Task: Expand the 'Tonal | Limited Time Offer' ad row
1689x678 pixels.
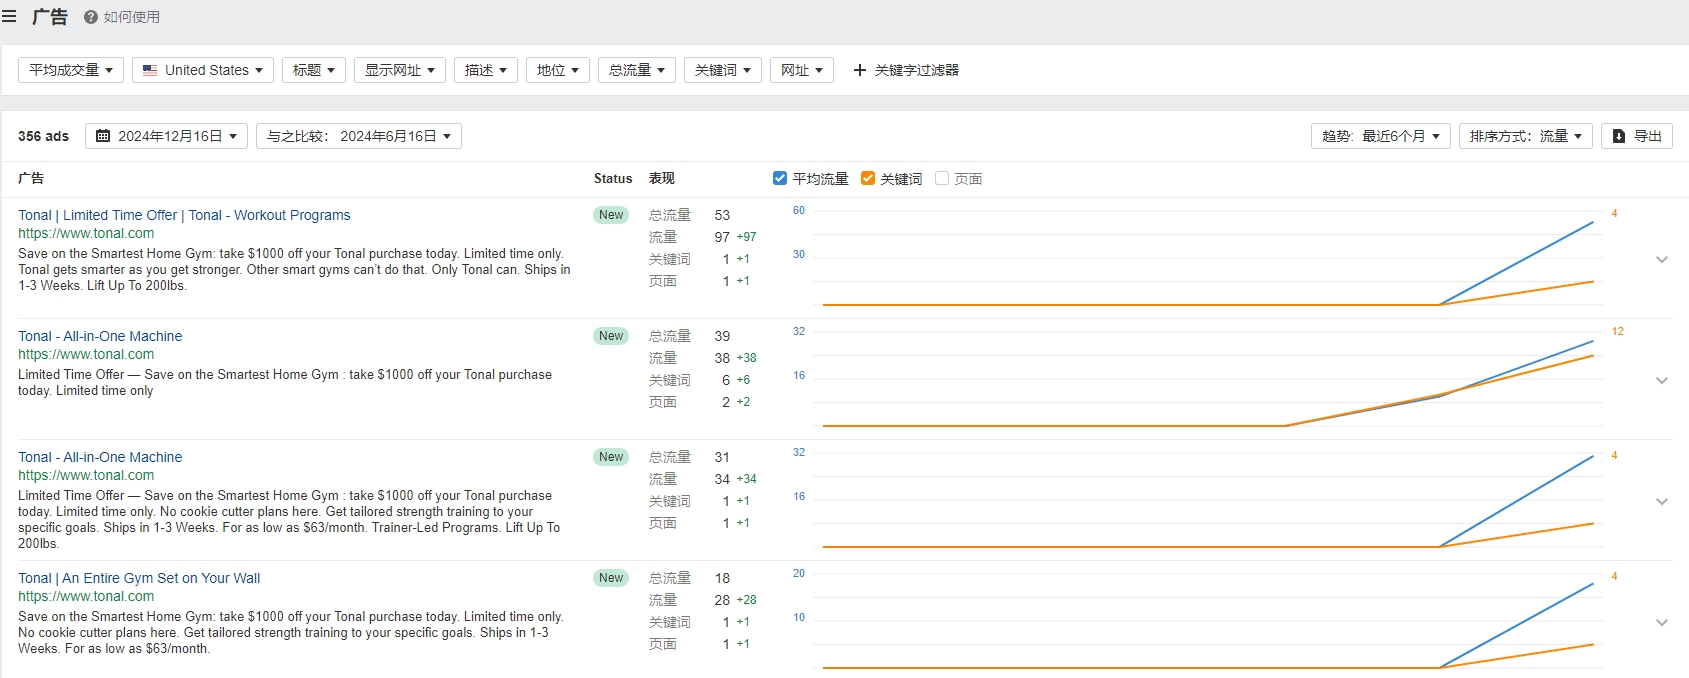Action: pos(1662,259)
